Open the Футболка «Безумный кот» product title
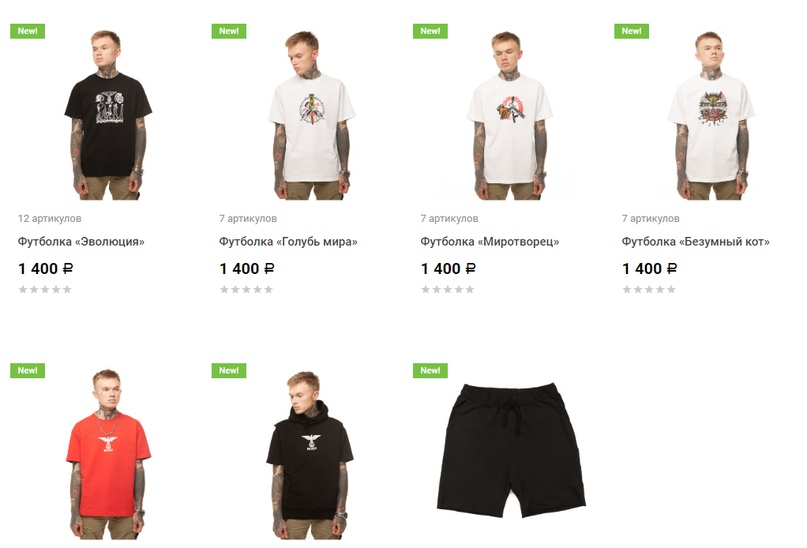This screenshot has height=548, width=807. [696, 241]
